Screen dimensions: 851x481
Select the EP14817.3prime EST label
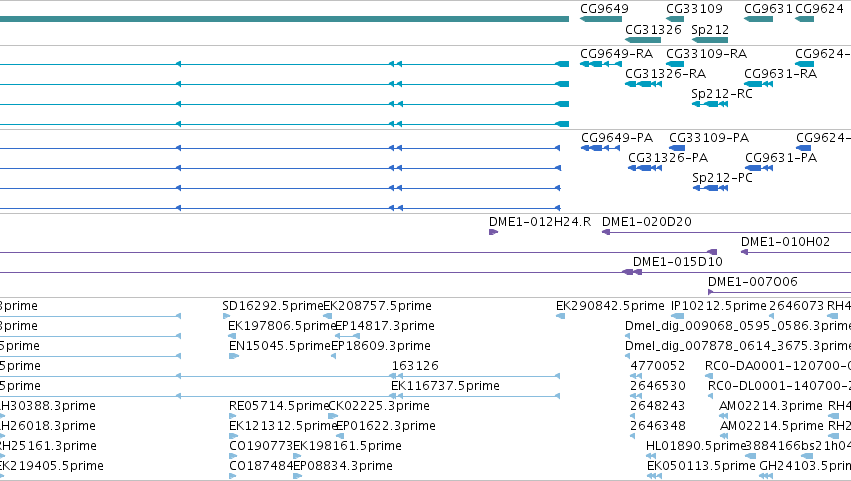[385, 326]
